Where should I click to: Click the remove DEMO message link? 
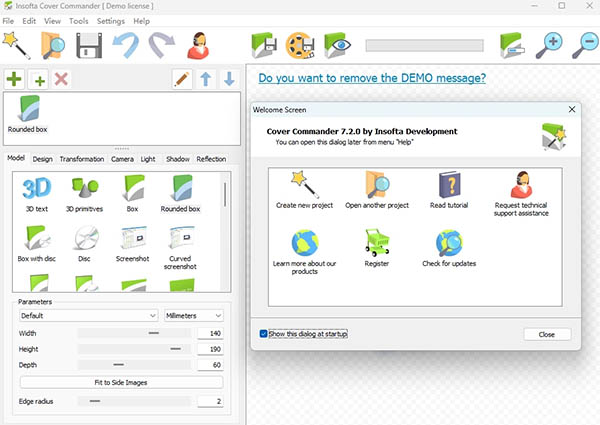372,78
